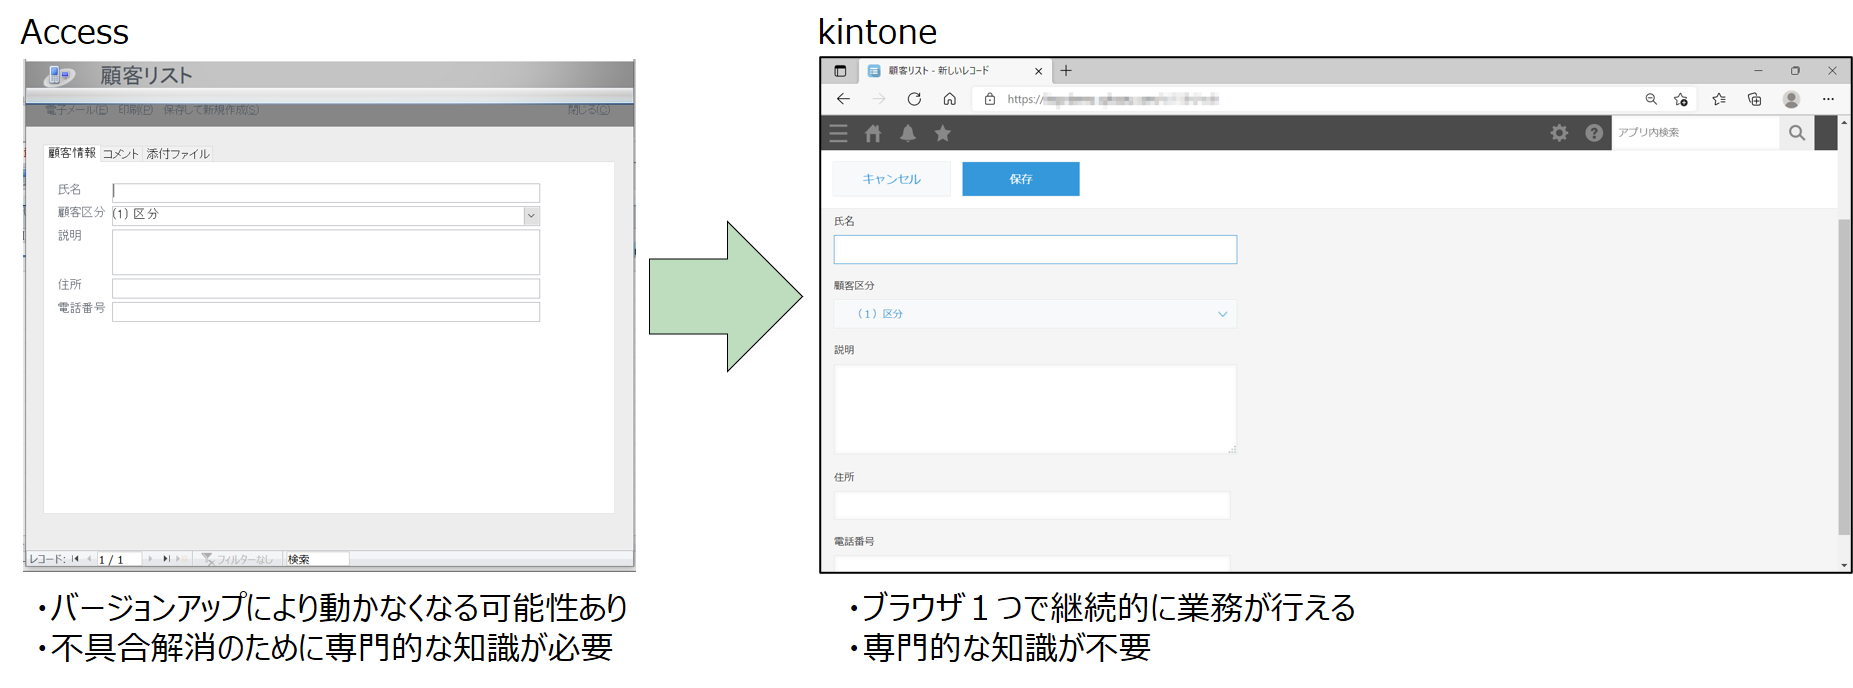Open kintone notifications bell icon
The width and height of the screenshot is (1853, 688).
[x=908, y=133]
